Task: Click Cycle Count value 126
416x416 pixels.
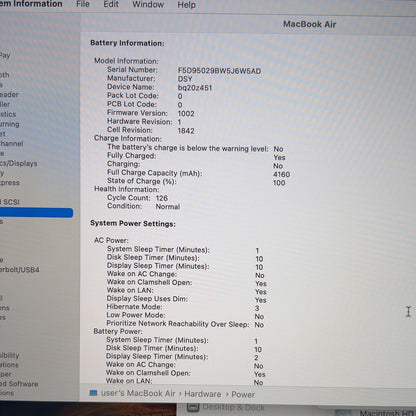Action: coord(162,198)
